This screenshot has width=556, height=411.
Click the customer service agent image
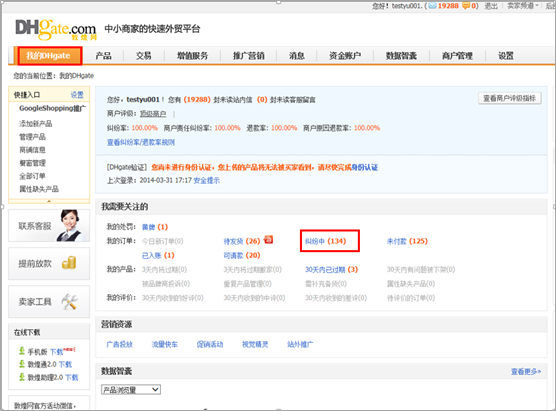pyautogui.click(x=70, y=226)
